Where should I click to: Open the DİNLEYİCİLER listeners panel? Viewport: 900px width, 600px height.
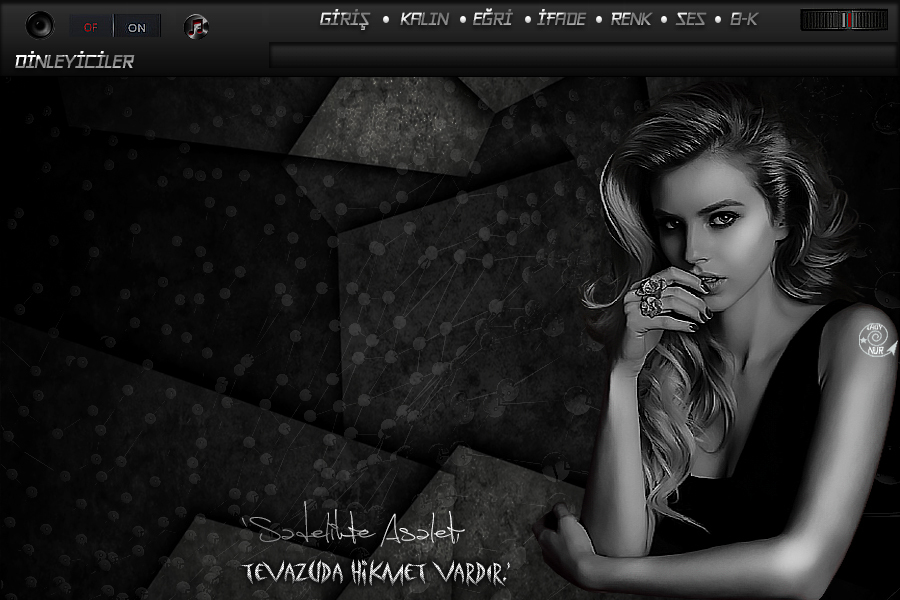pyautogui.click(x=75, y=62)
